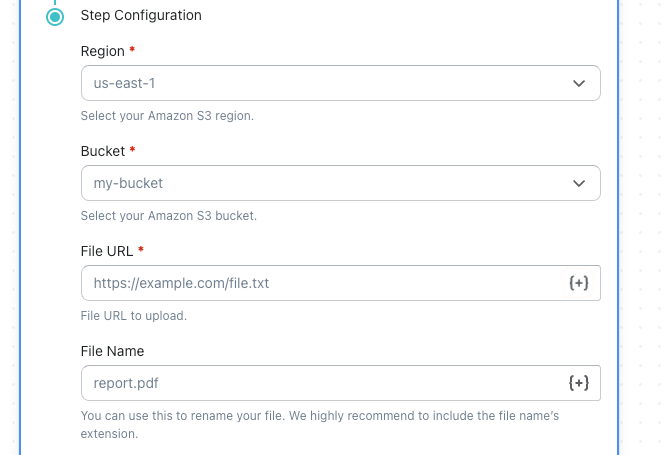Click the insert-variable {+} icon in File URL
Screen dimensions: 666x455
click(578, 283)
